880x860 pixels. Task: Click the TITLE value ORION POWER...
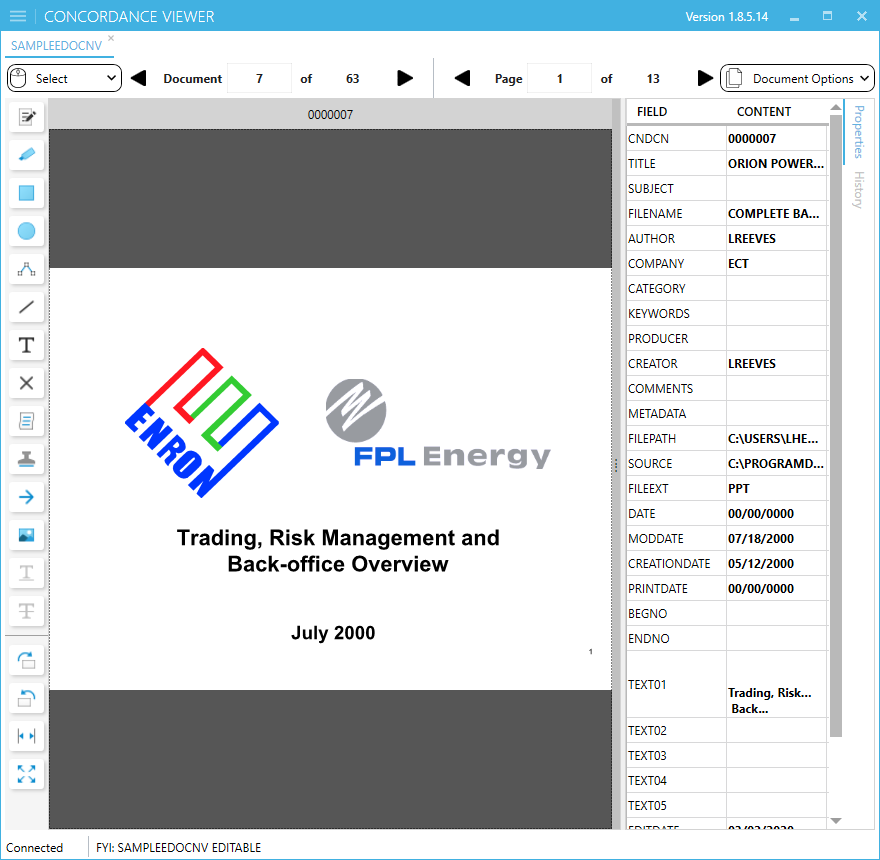click(x=777, y=163)
